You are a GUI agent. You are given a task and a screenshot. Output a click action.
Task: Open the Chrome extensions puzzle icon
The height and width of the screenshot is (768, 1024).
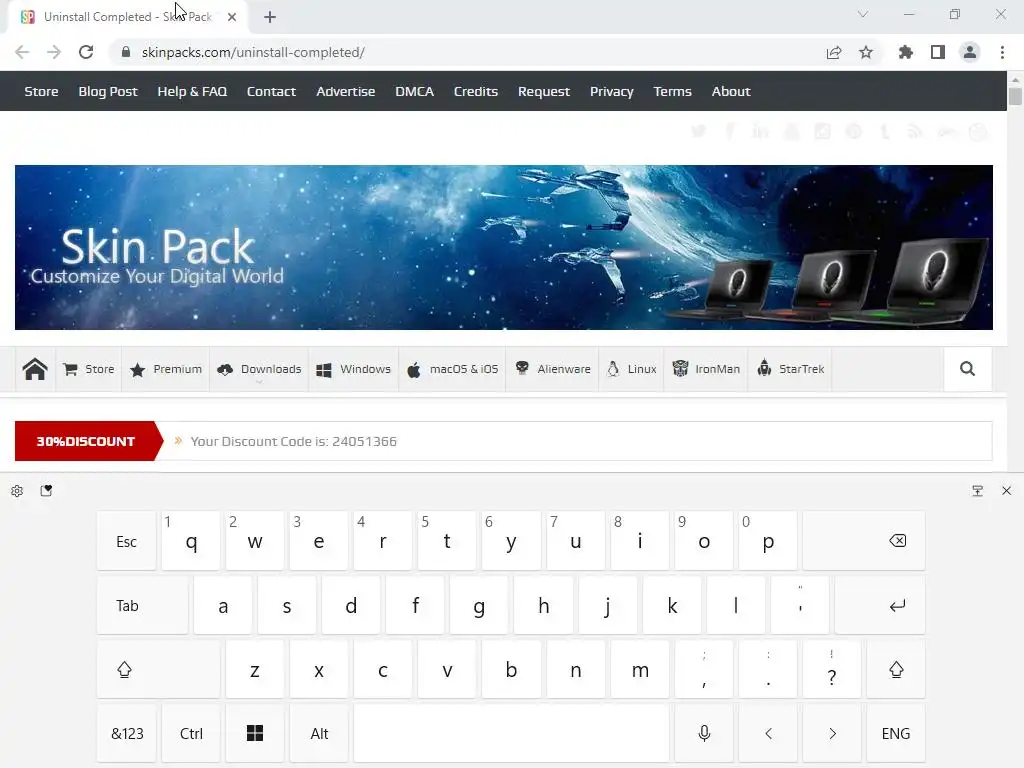point(906,52)
